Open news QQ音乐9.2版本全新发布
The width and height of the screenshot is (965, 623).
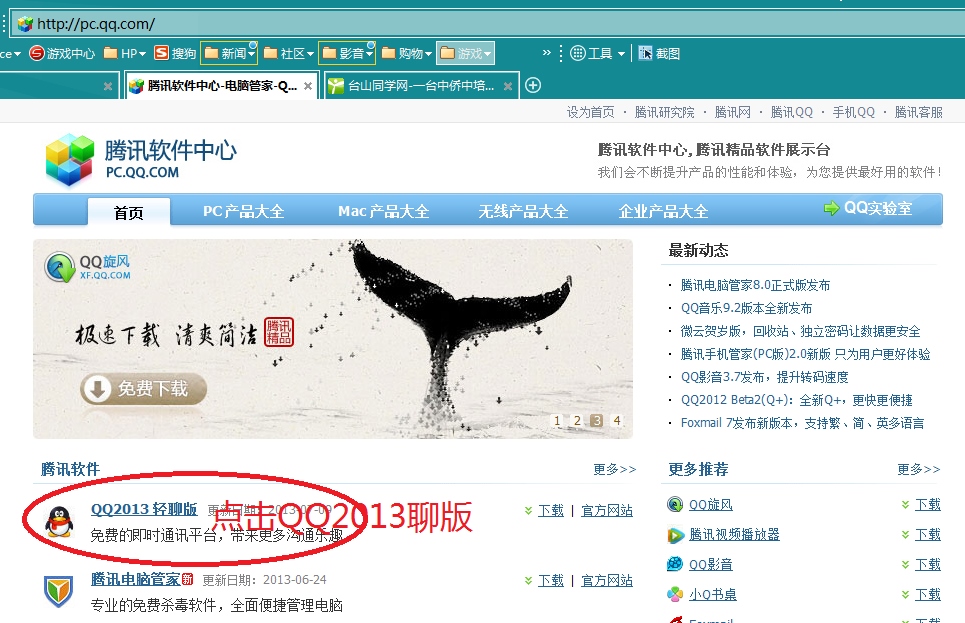pyautogui.click(x=746, y=308)
